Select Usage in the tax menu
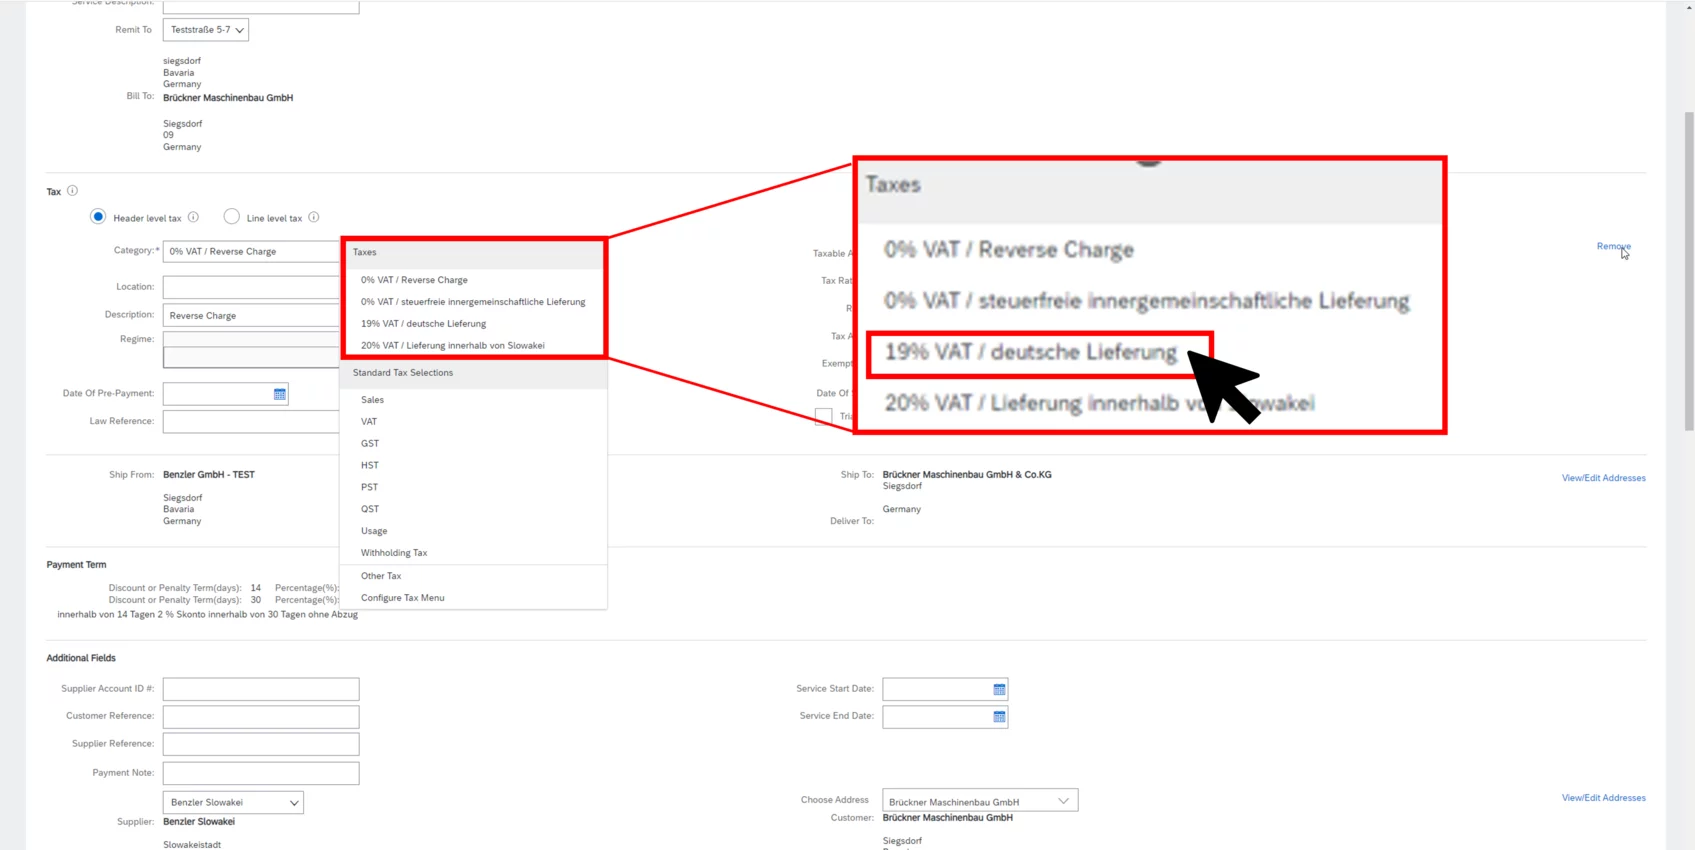This screenshot has height=850, width=1695. (x=374, y=531)
